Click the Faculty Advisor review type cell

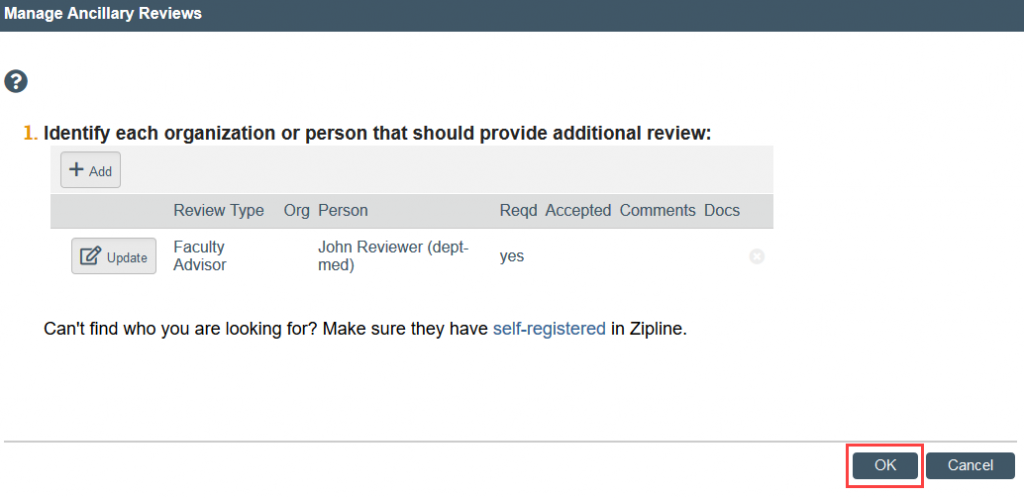pyautogui.click(x=200, y=257)
